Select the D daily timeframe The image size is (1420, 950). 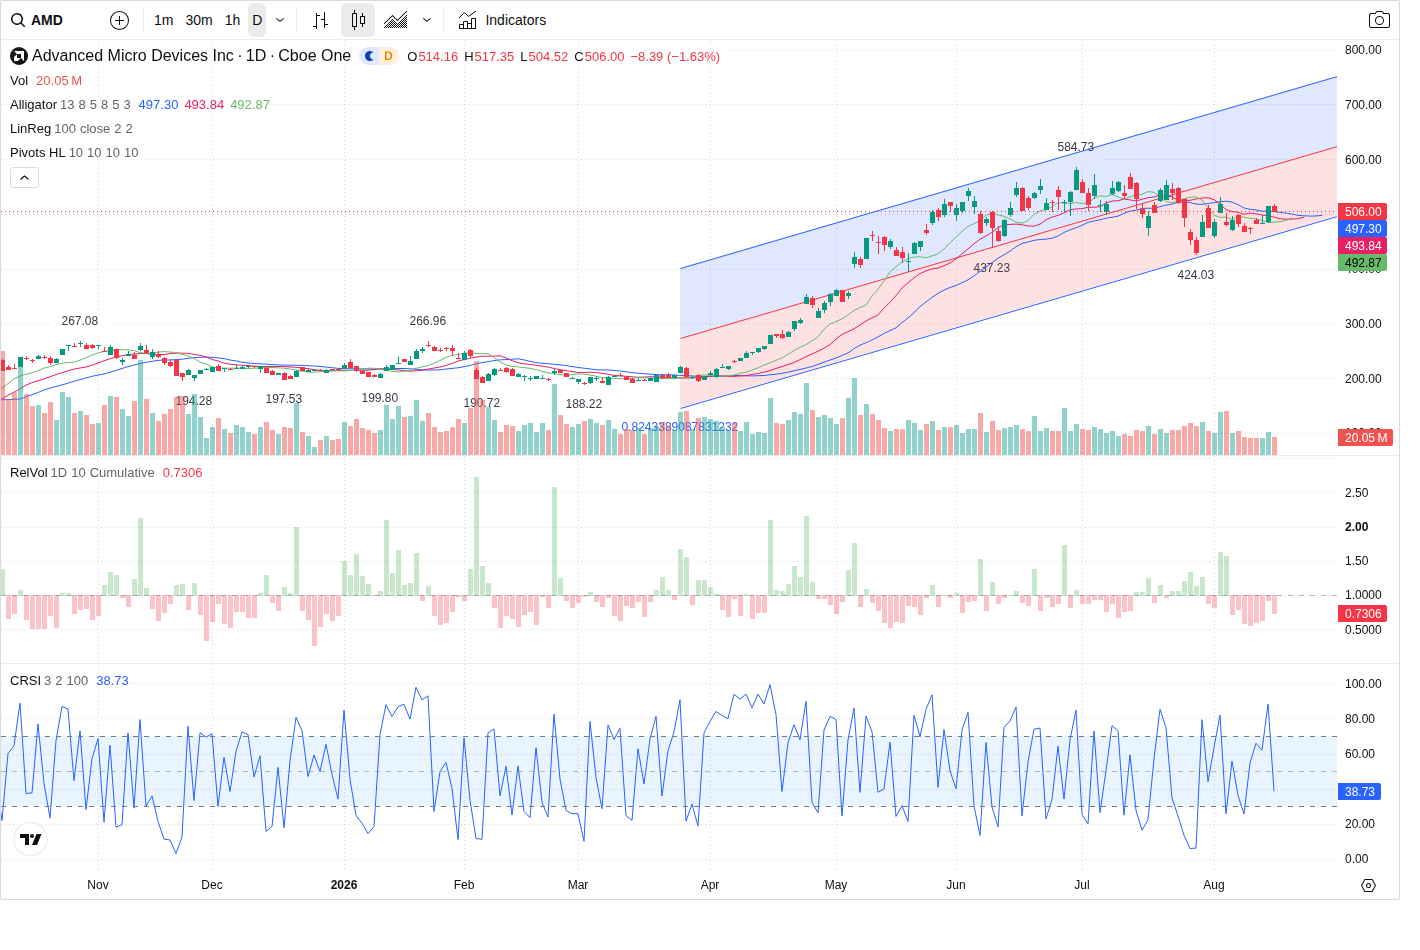pos(257,20)
